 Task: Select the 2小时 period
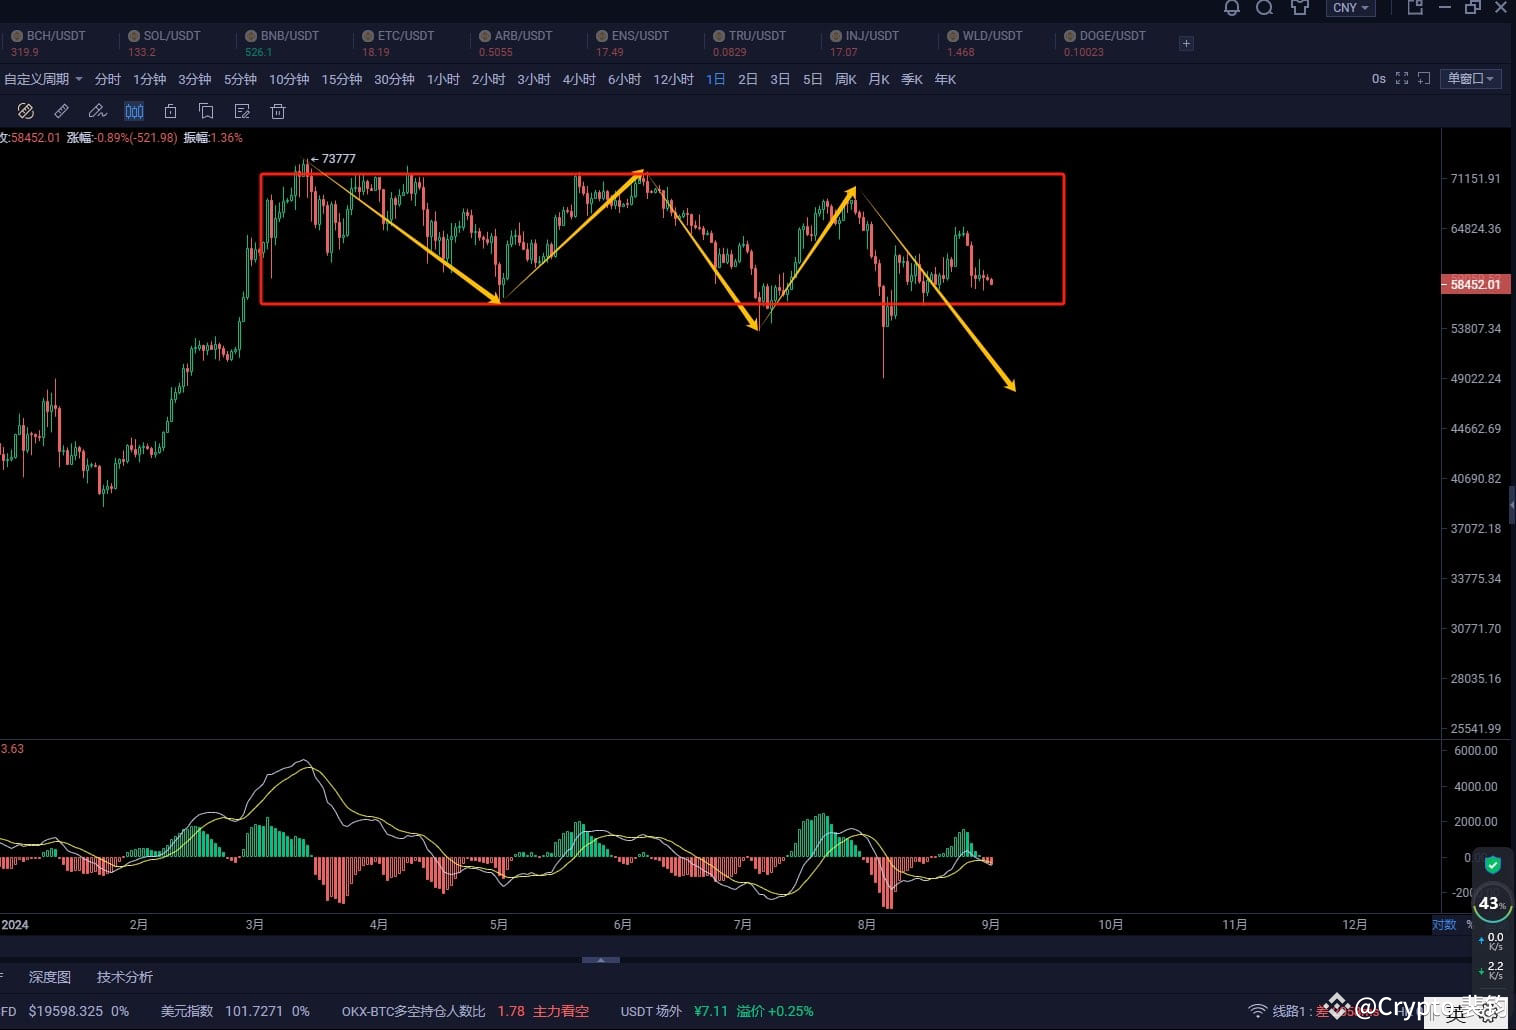coord(488,79)
